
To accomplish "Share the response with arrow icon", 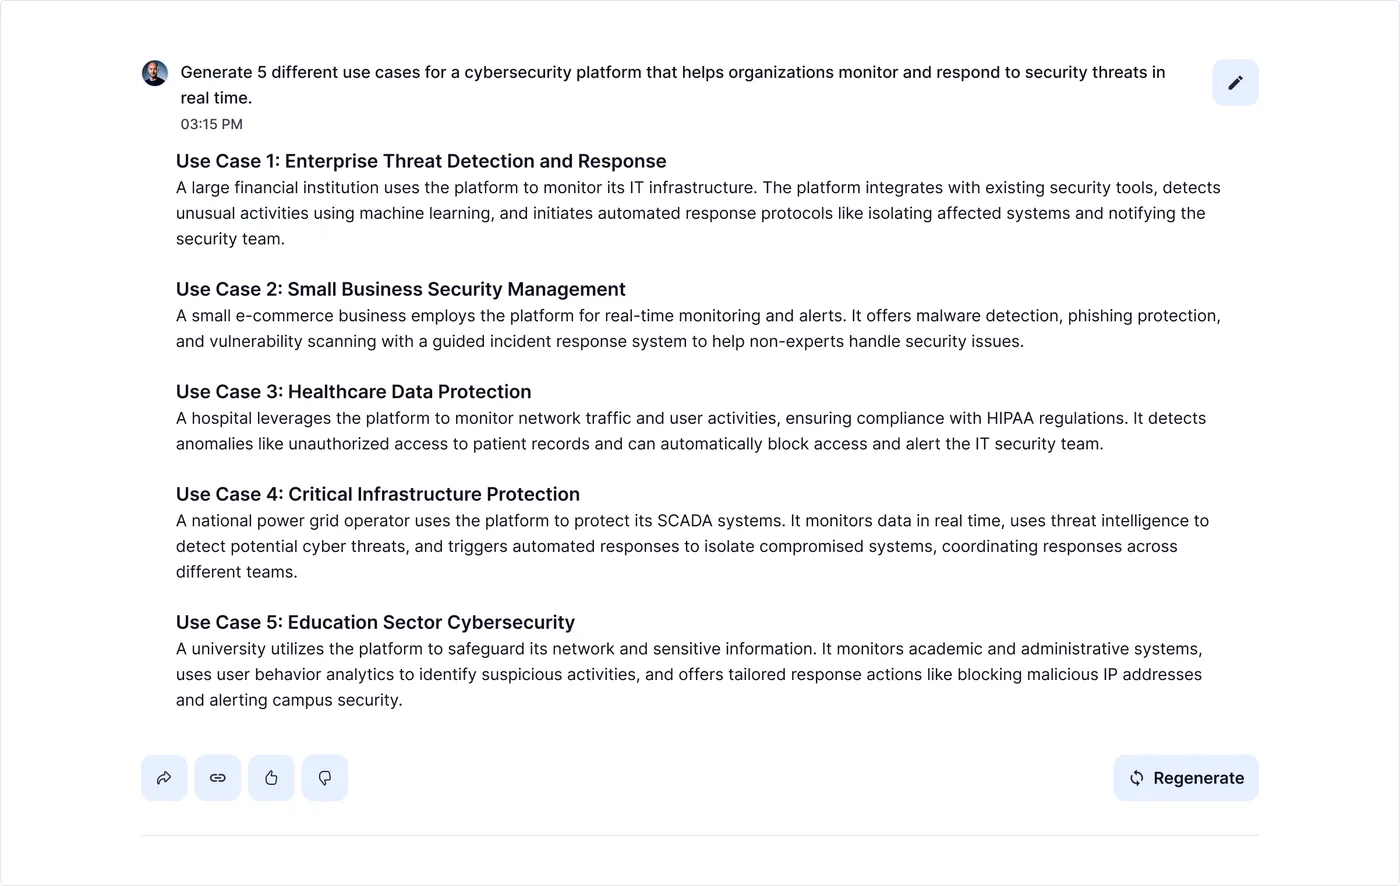I will (164, 778).
